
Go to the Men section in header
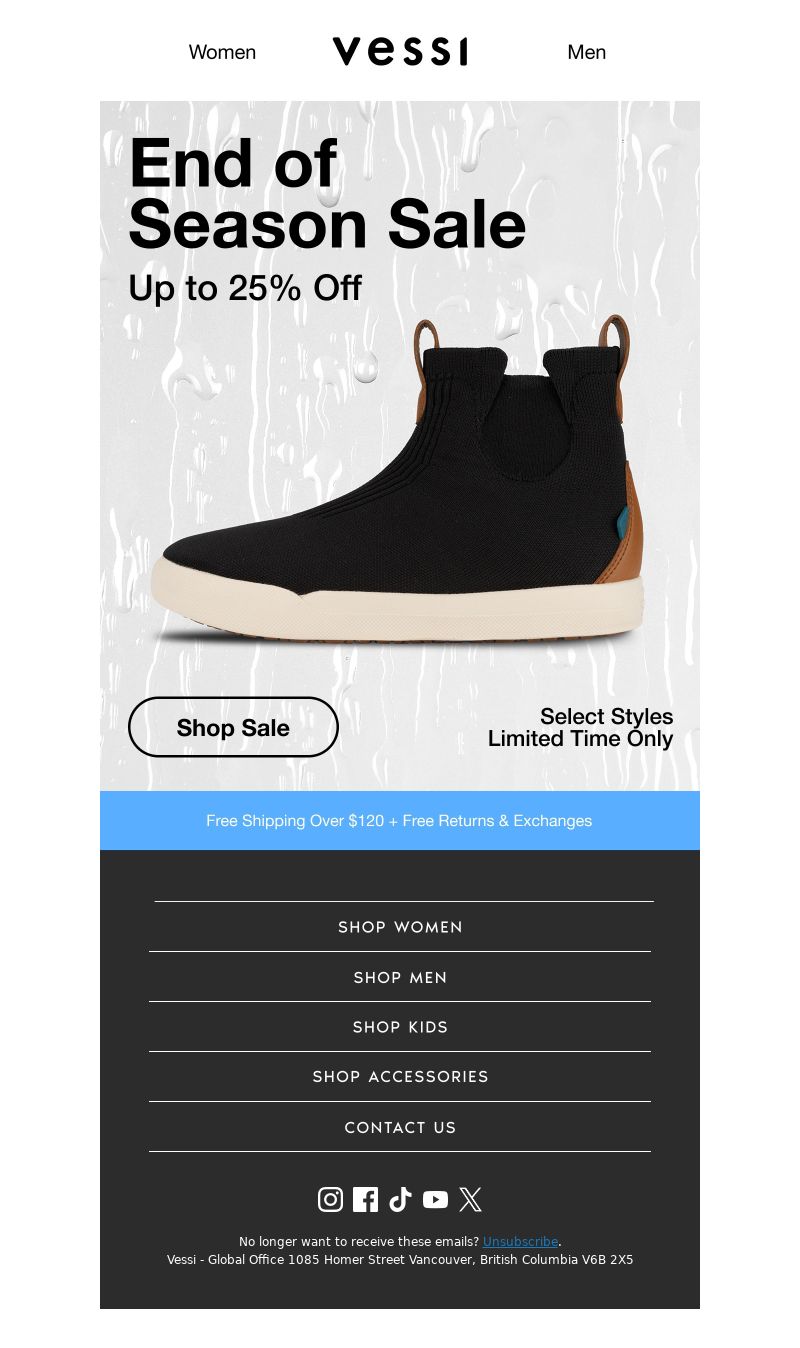coord(587,52)
